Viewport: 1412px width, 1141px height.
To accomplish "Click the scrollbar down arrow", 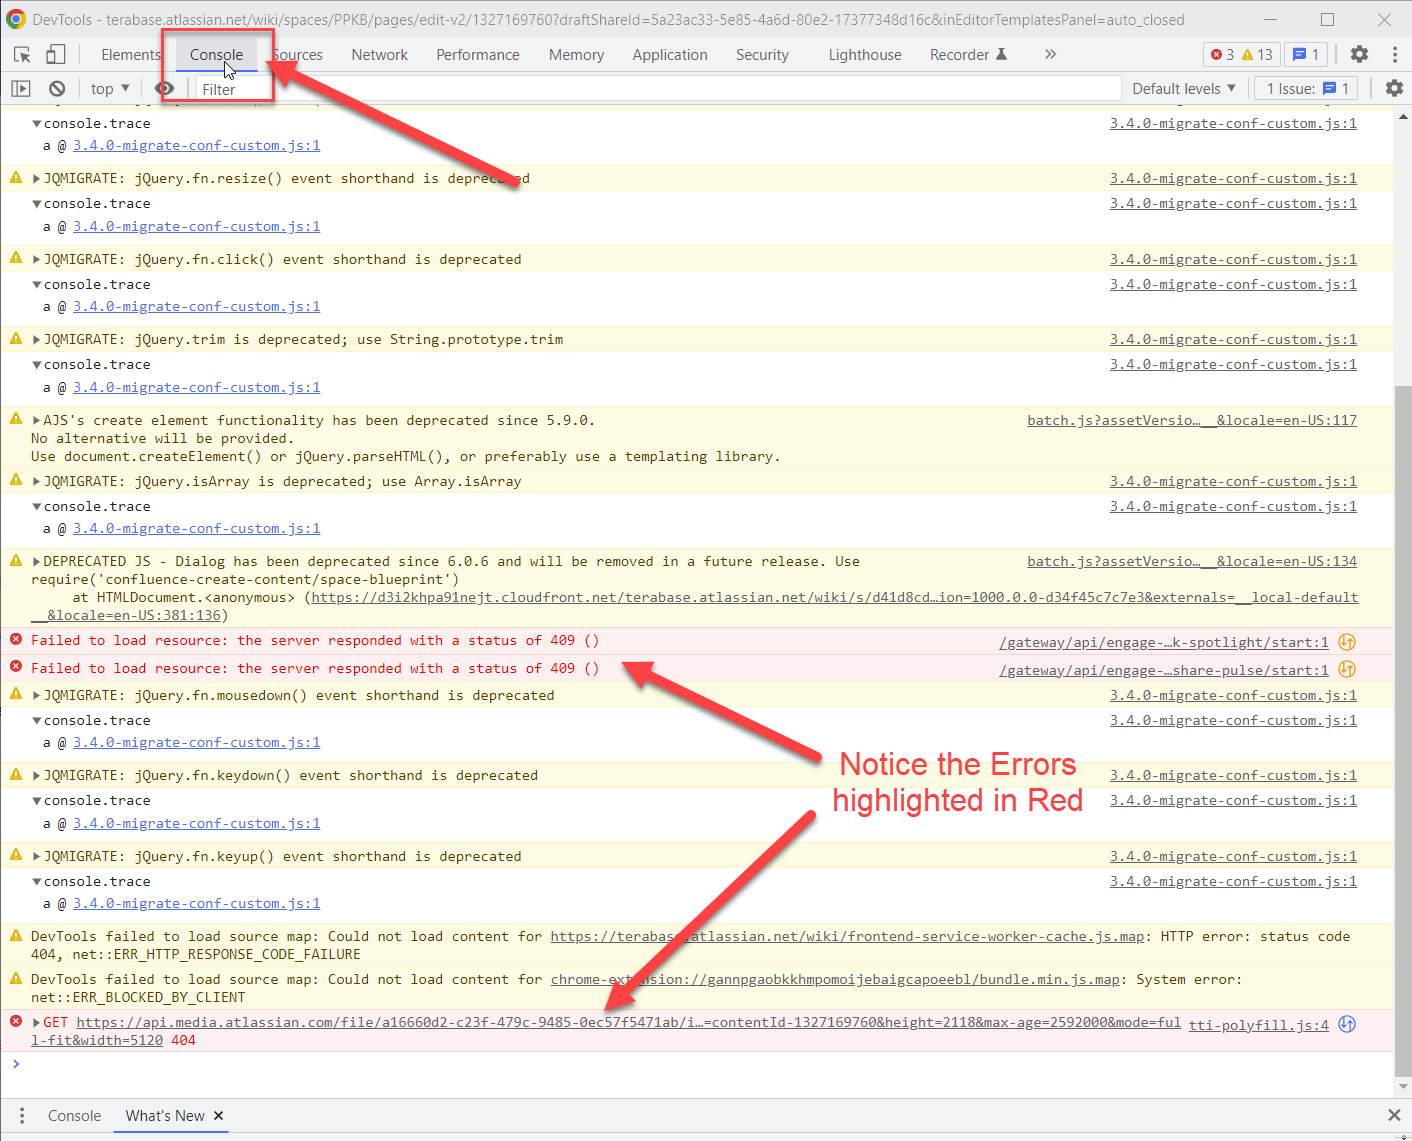I will coord(1403,1086).
